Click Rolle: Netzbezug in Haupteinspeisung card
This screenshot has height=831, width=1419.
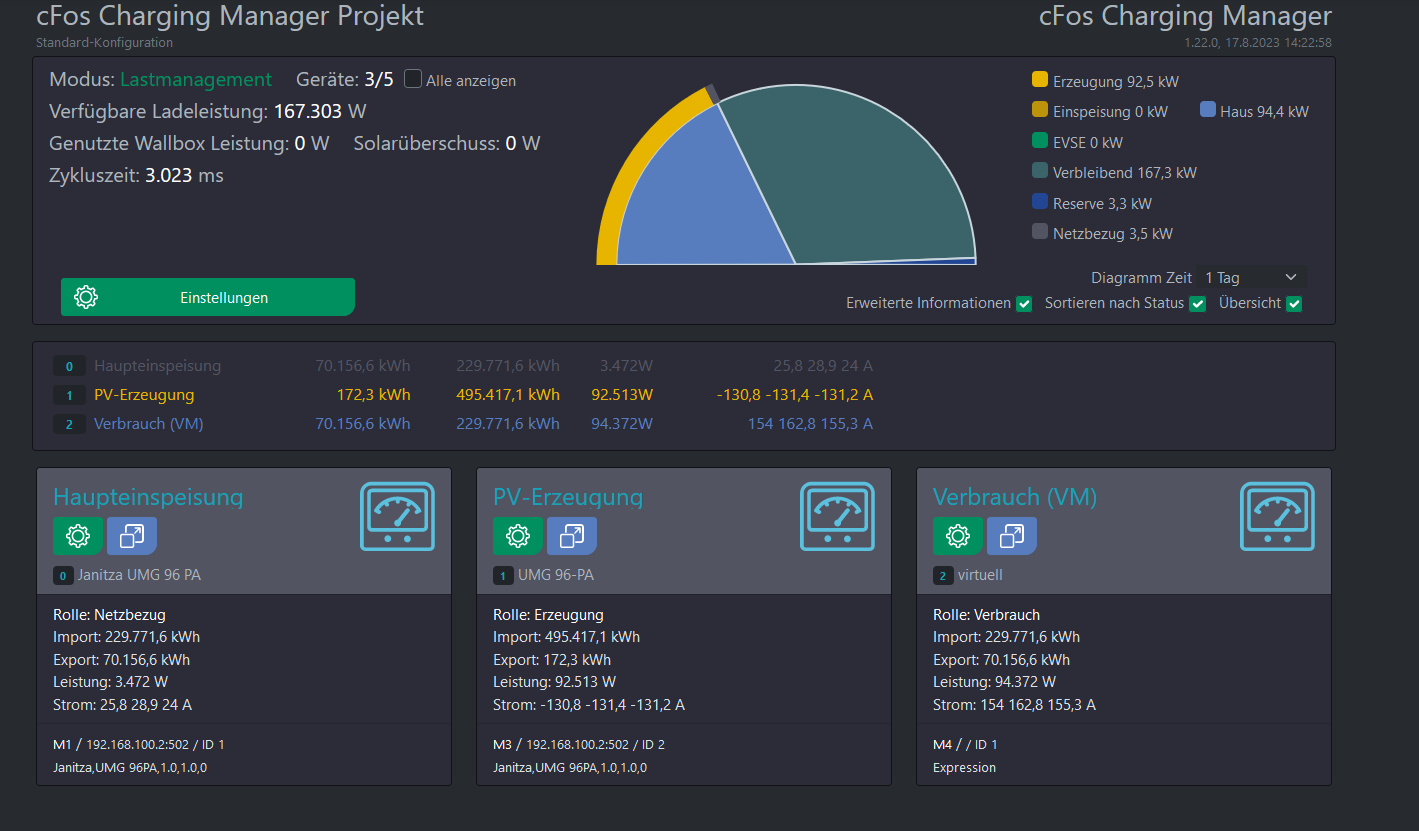[109, 615]
